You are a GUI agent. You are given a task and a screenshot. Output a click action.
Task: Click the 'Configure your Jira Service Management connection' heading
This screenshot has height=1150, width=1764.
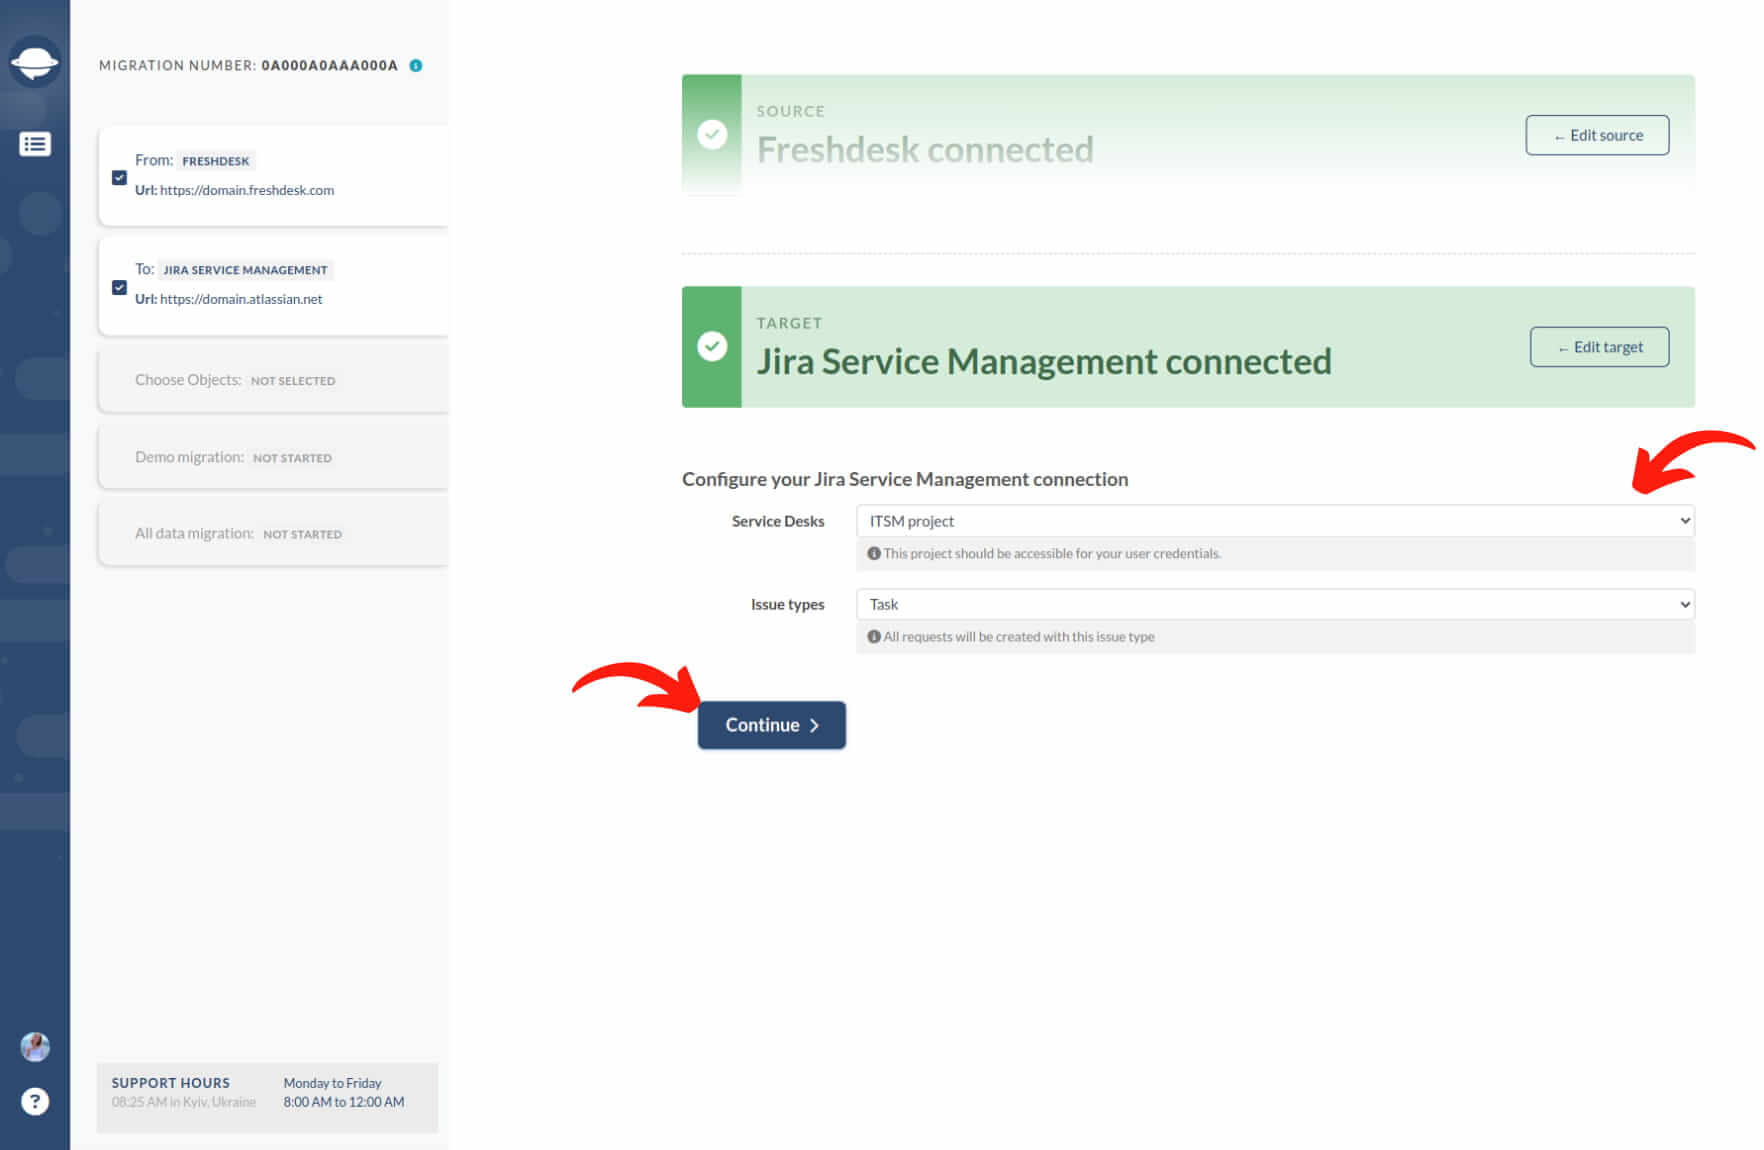point(905,479)
